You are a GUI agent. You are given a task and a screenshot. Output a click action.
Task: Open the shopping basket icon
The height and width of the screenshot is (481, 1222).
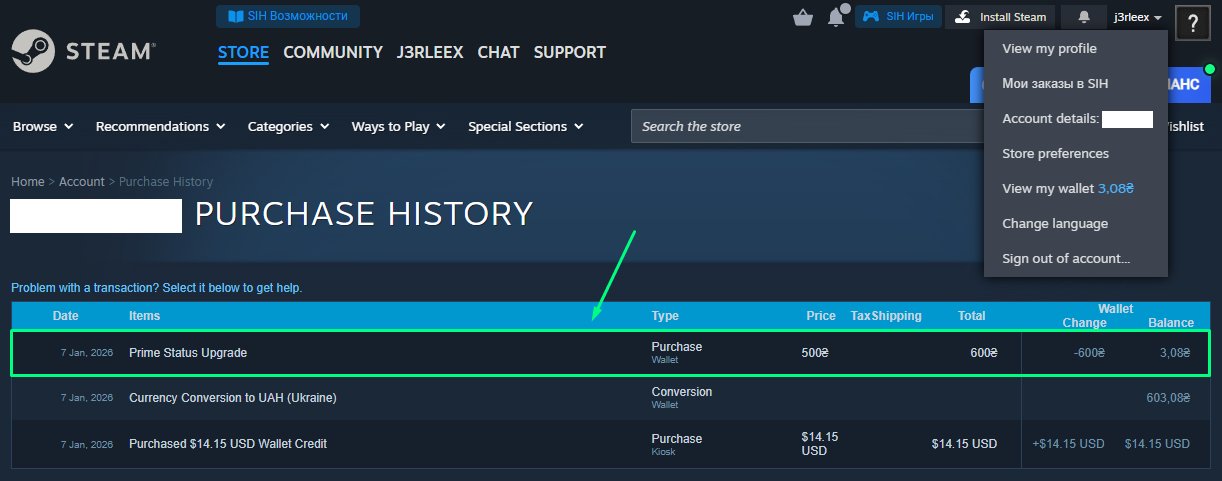pyautogui.click(x=802, y=17)
